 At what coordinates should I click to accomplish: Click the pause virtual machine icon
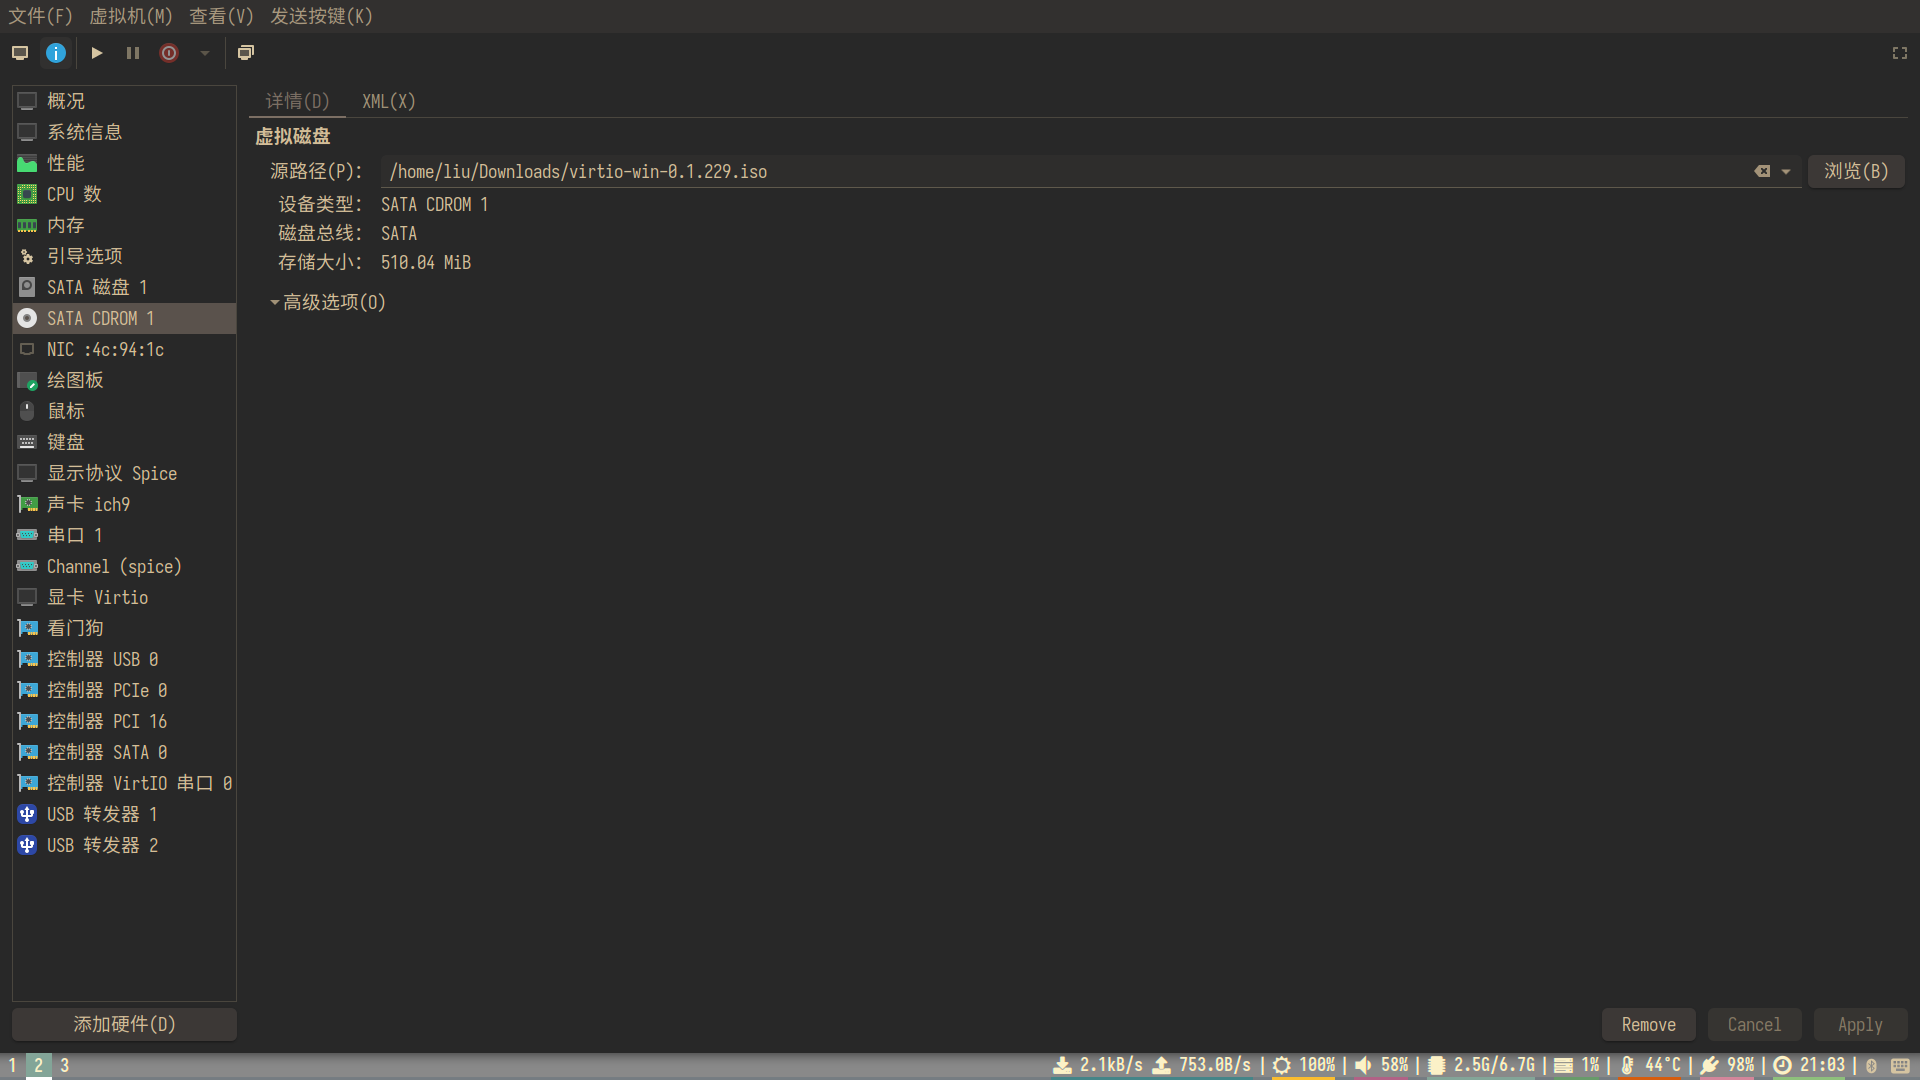[x=133, y=53]
